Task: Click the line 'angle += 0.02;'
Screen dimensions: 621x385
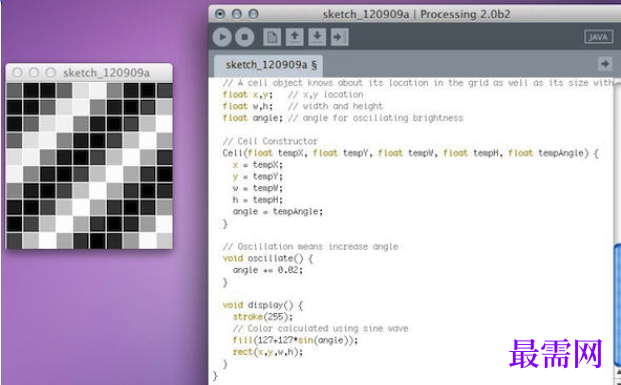Action: click(x=268, y=270)
